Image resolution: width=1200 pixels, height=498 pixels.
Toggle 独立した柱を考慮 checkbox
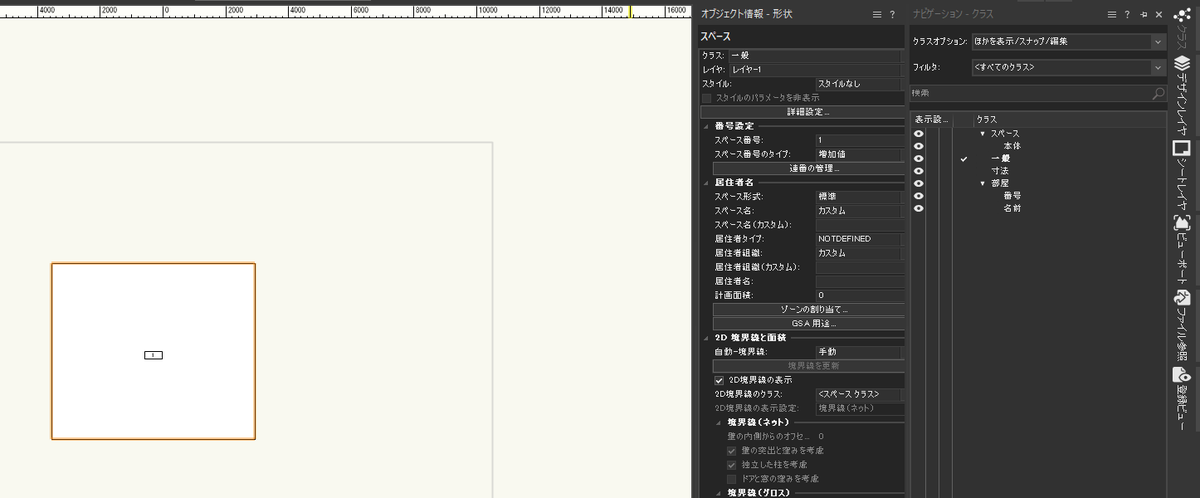point(731,465)
